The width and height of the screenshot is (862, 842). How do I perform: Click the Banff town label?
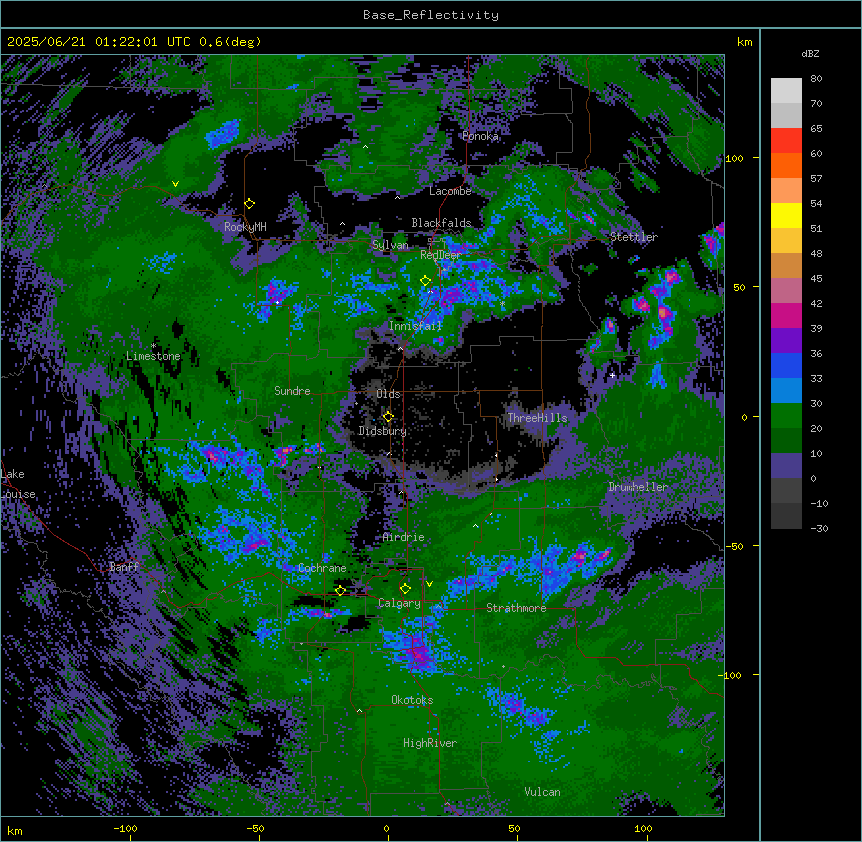(124, 567)
